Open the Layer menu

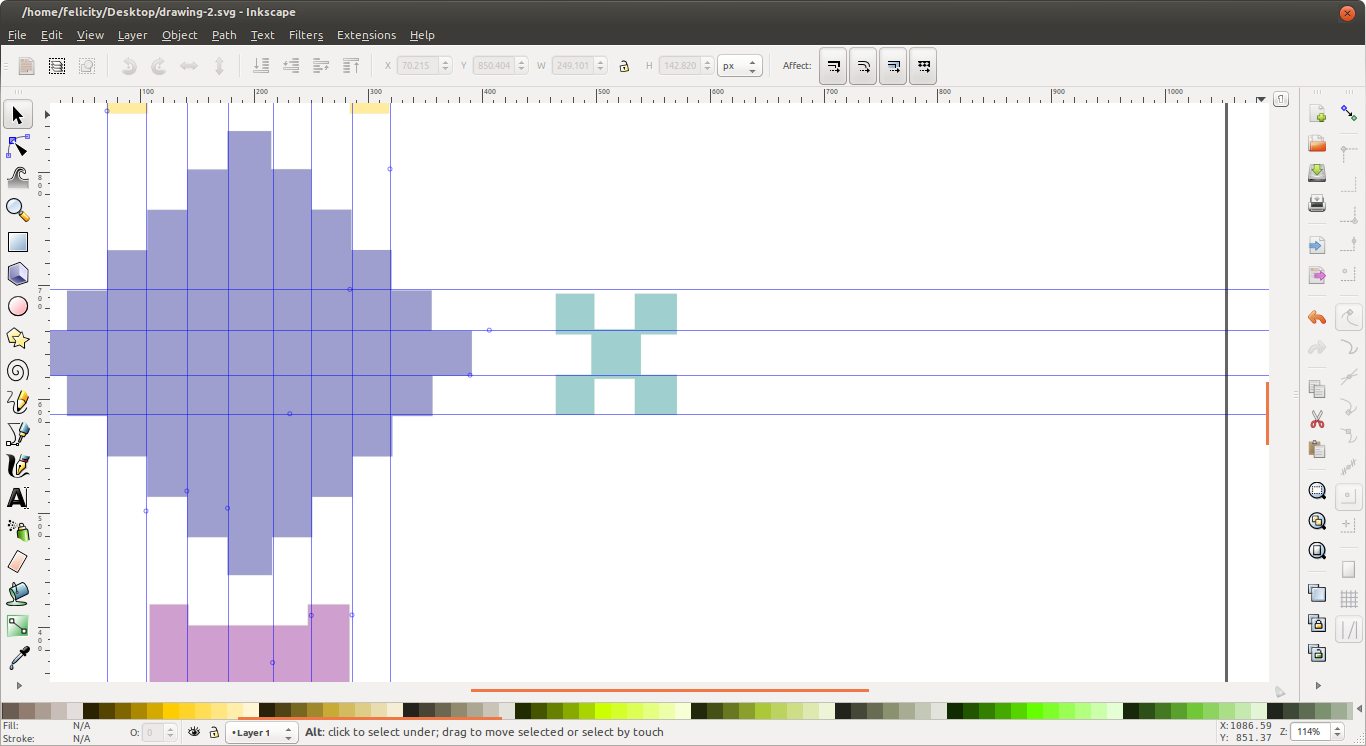132,35
